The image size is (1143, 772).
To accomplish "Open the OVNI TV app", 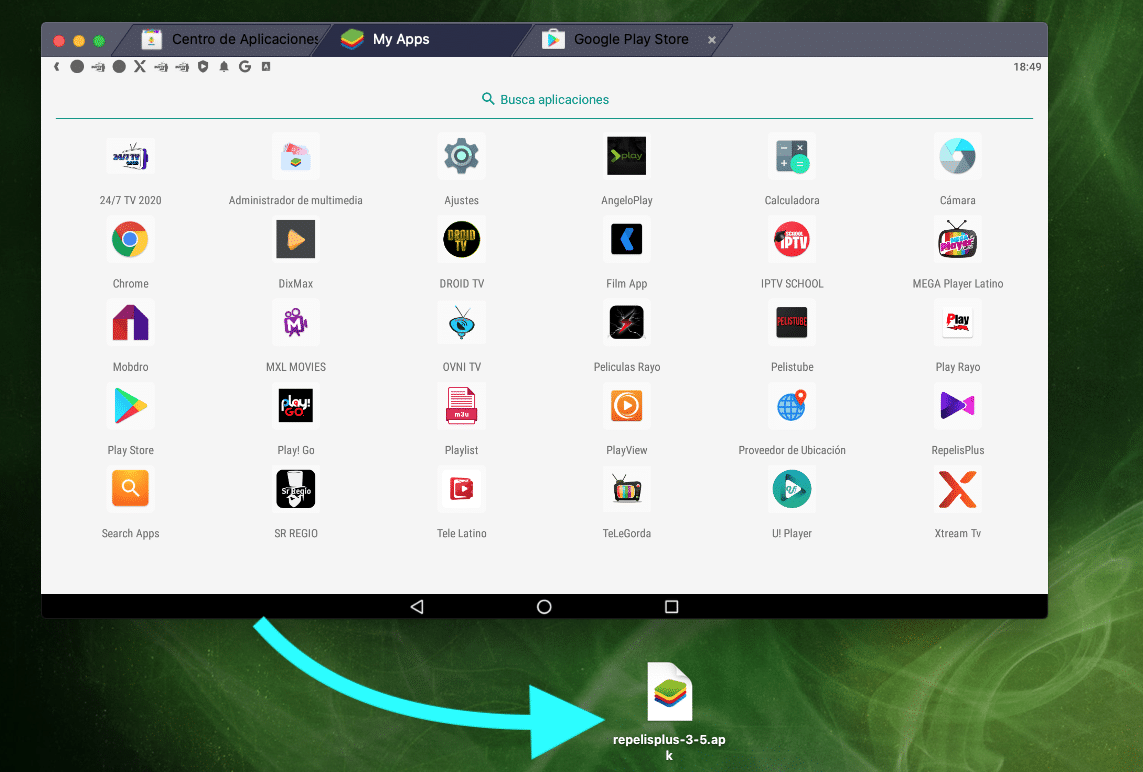I will (x=461, y=323).
